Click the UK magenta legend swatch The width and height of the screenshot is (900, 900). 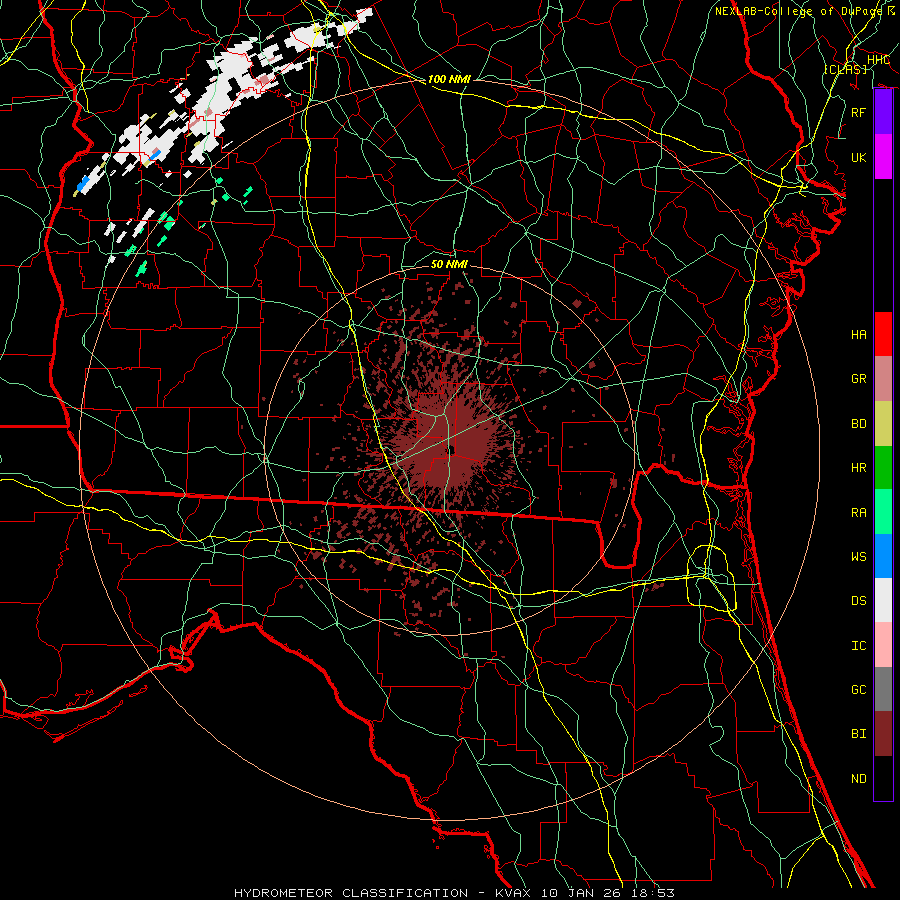click(x=883, y=157)
